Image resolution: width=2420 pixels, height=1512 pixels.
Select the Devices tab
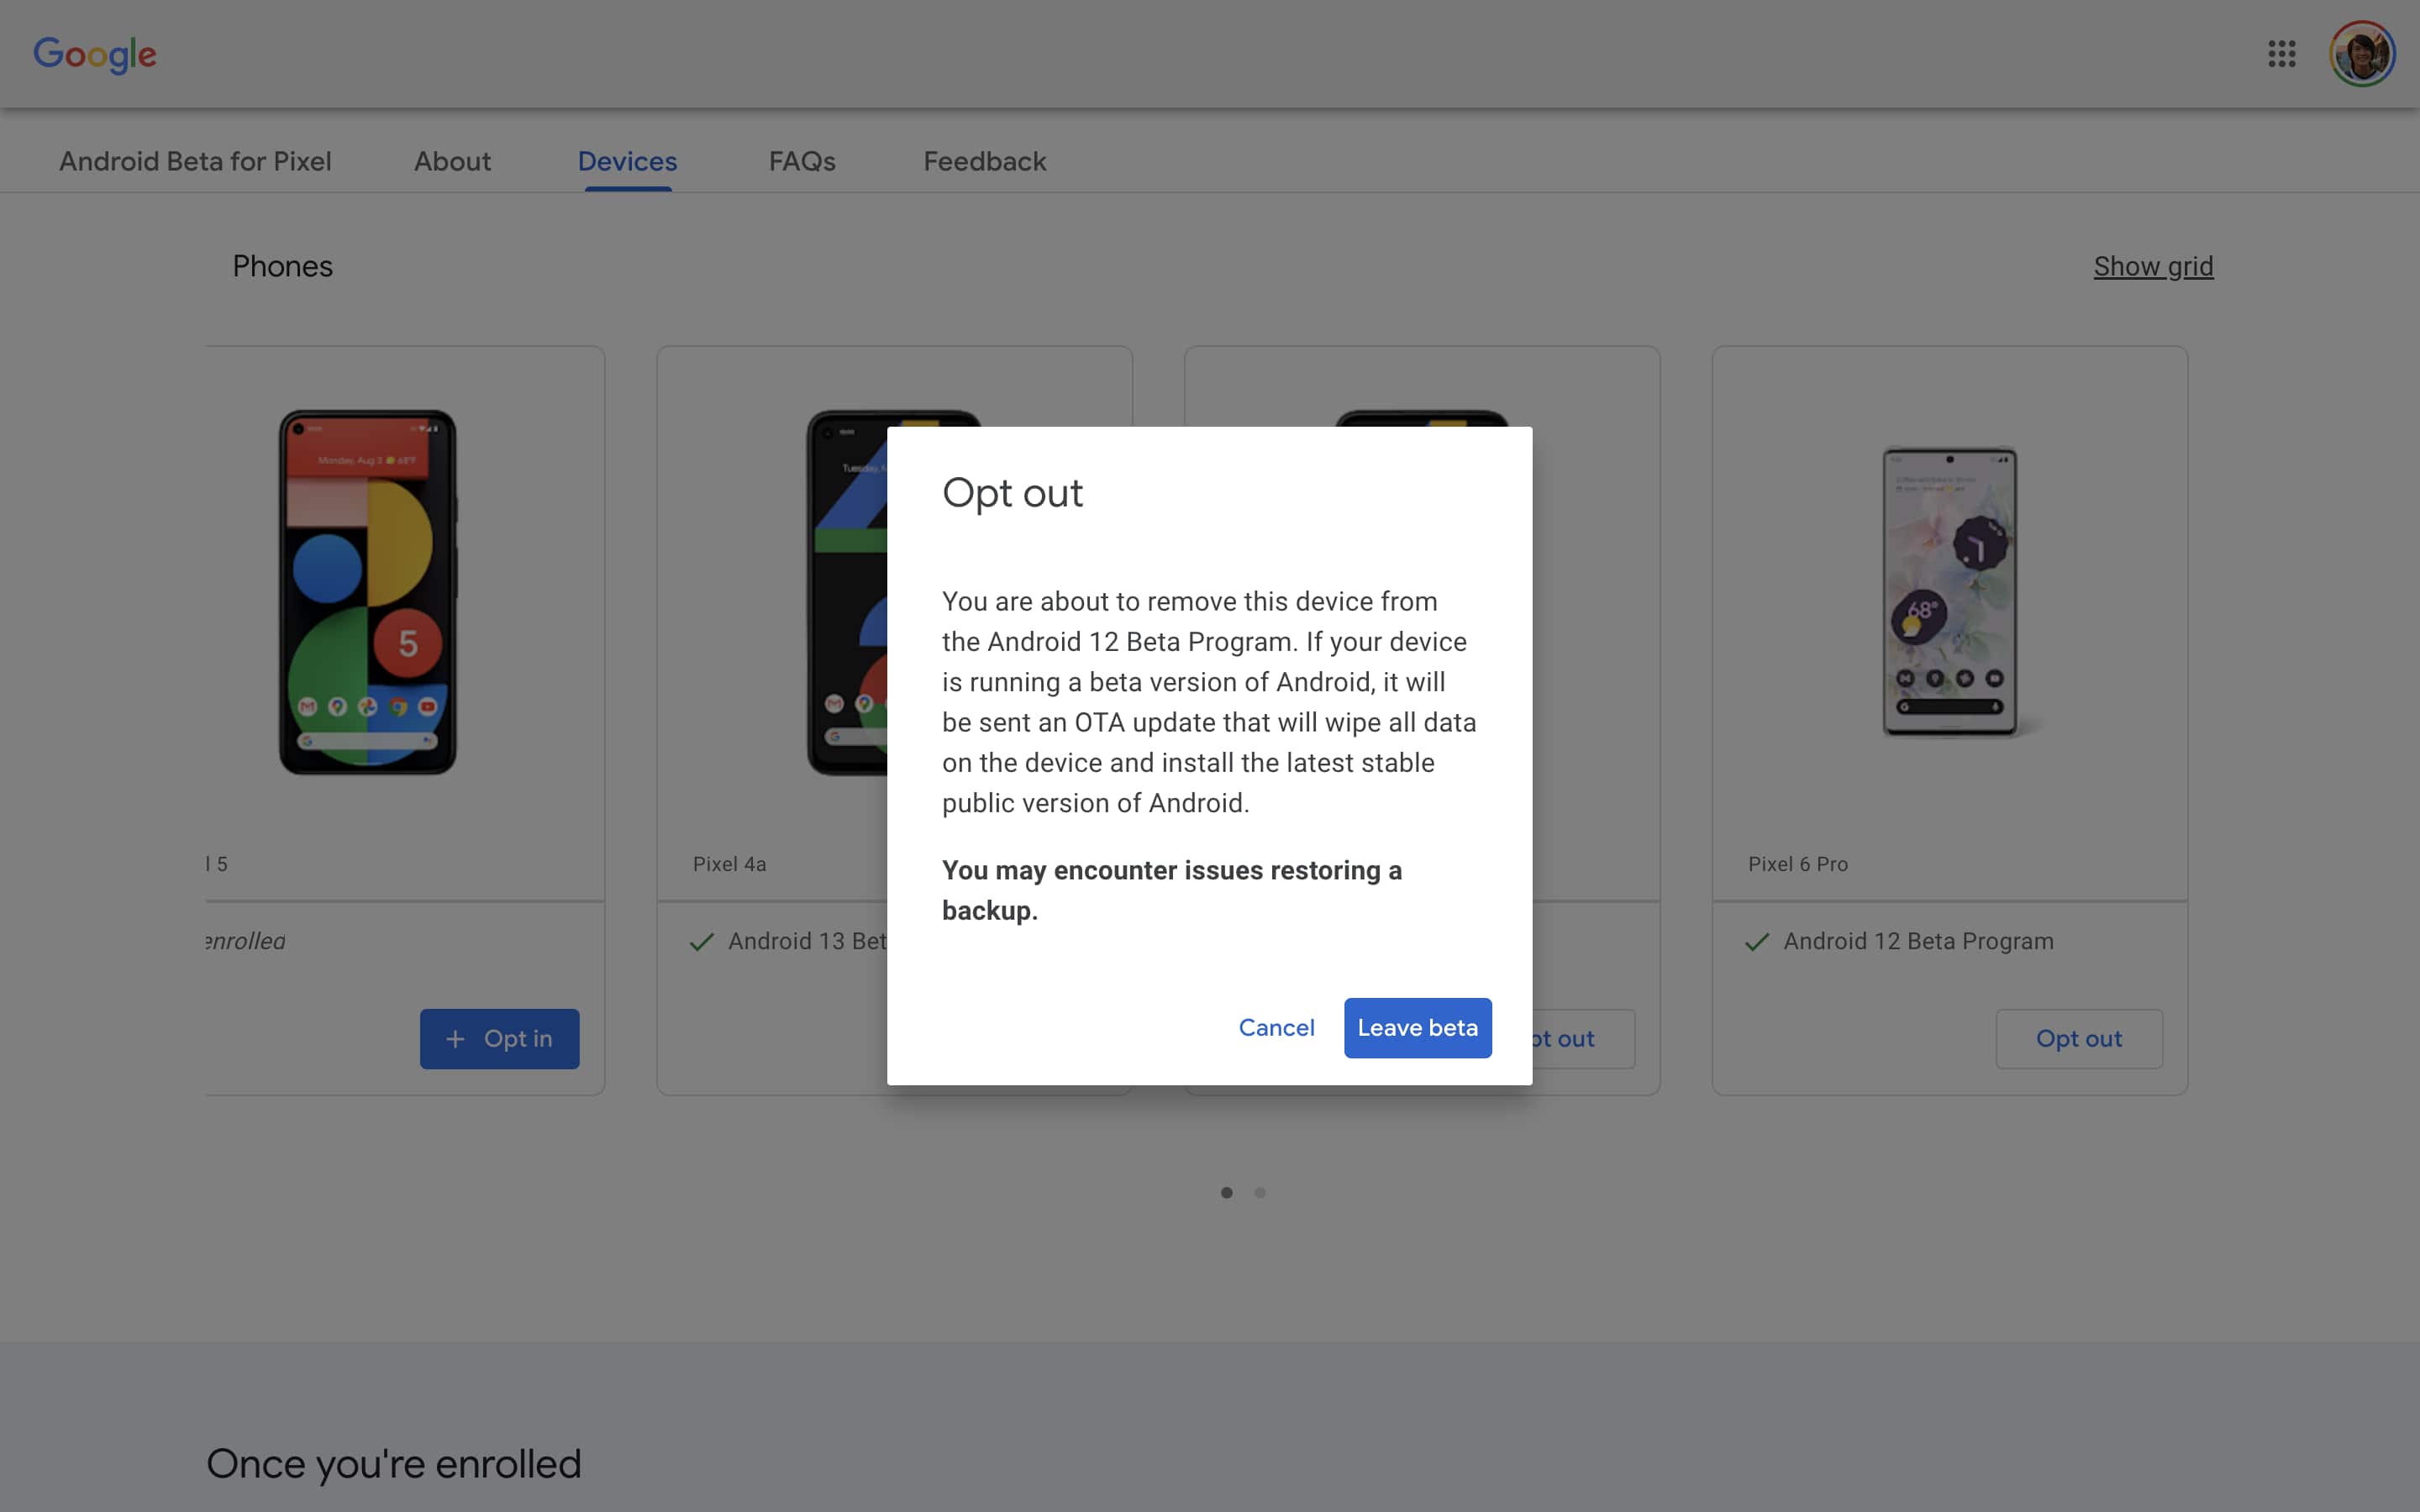(627, 161)
